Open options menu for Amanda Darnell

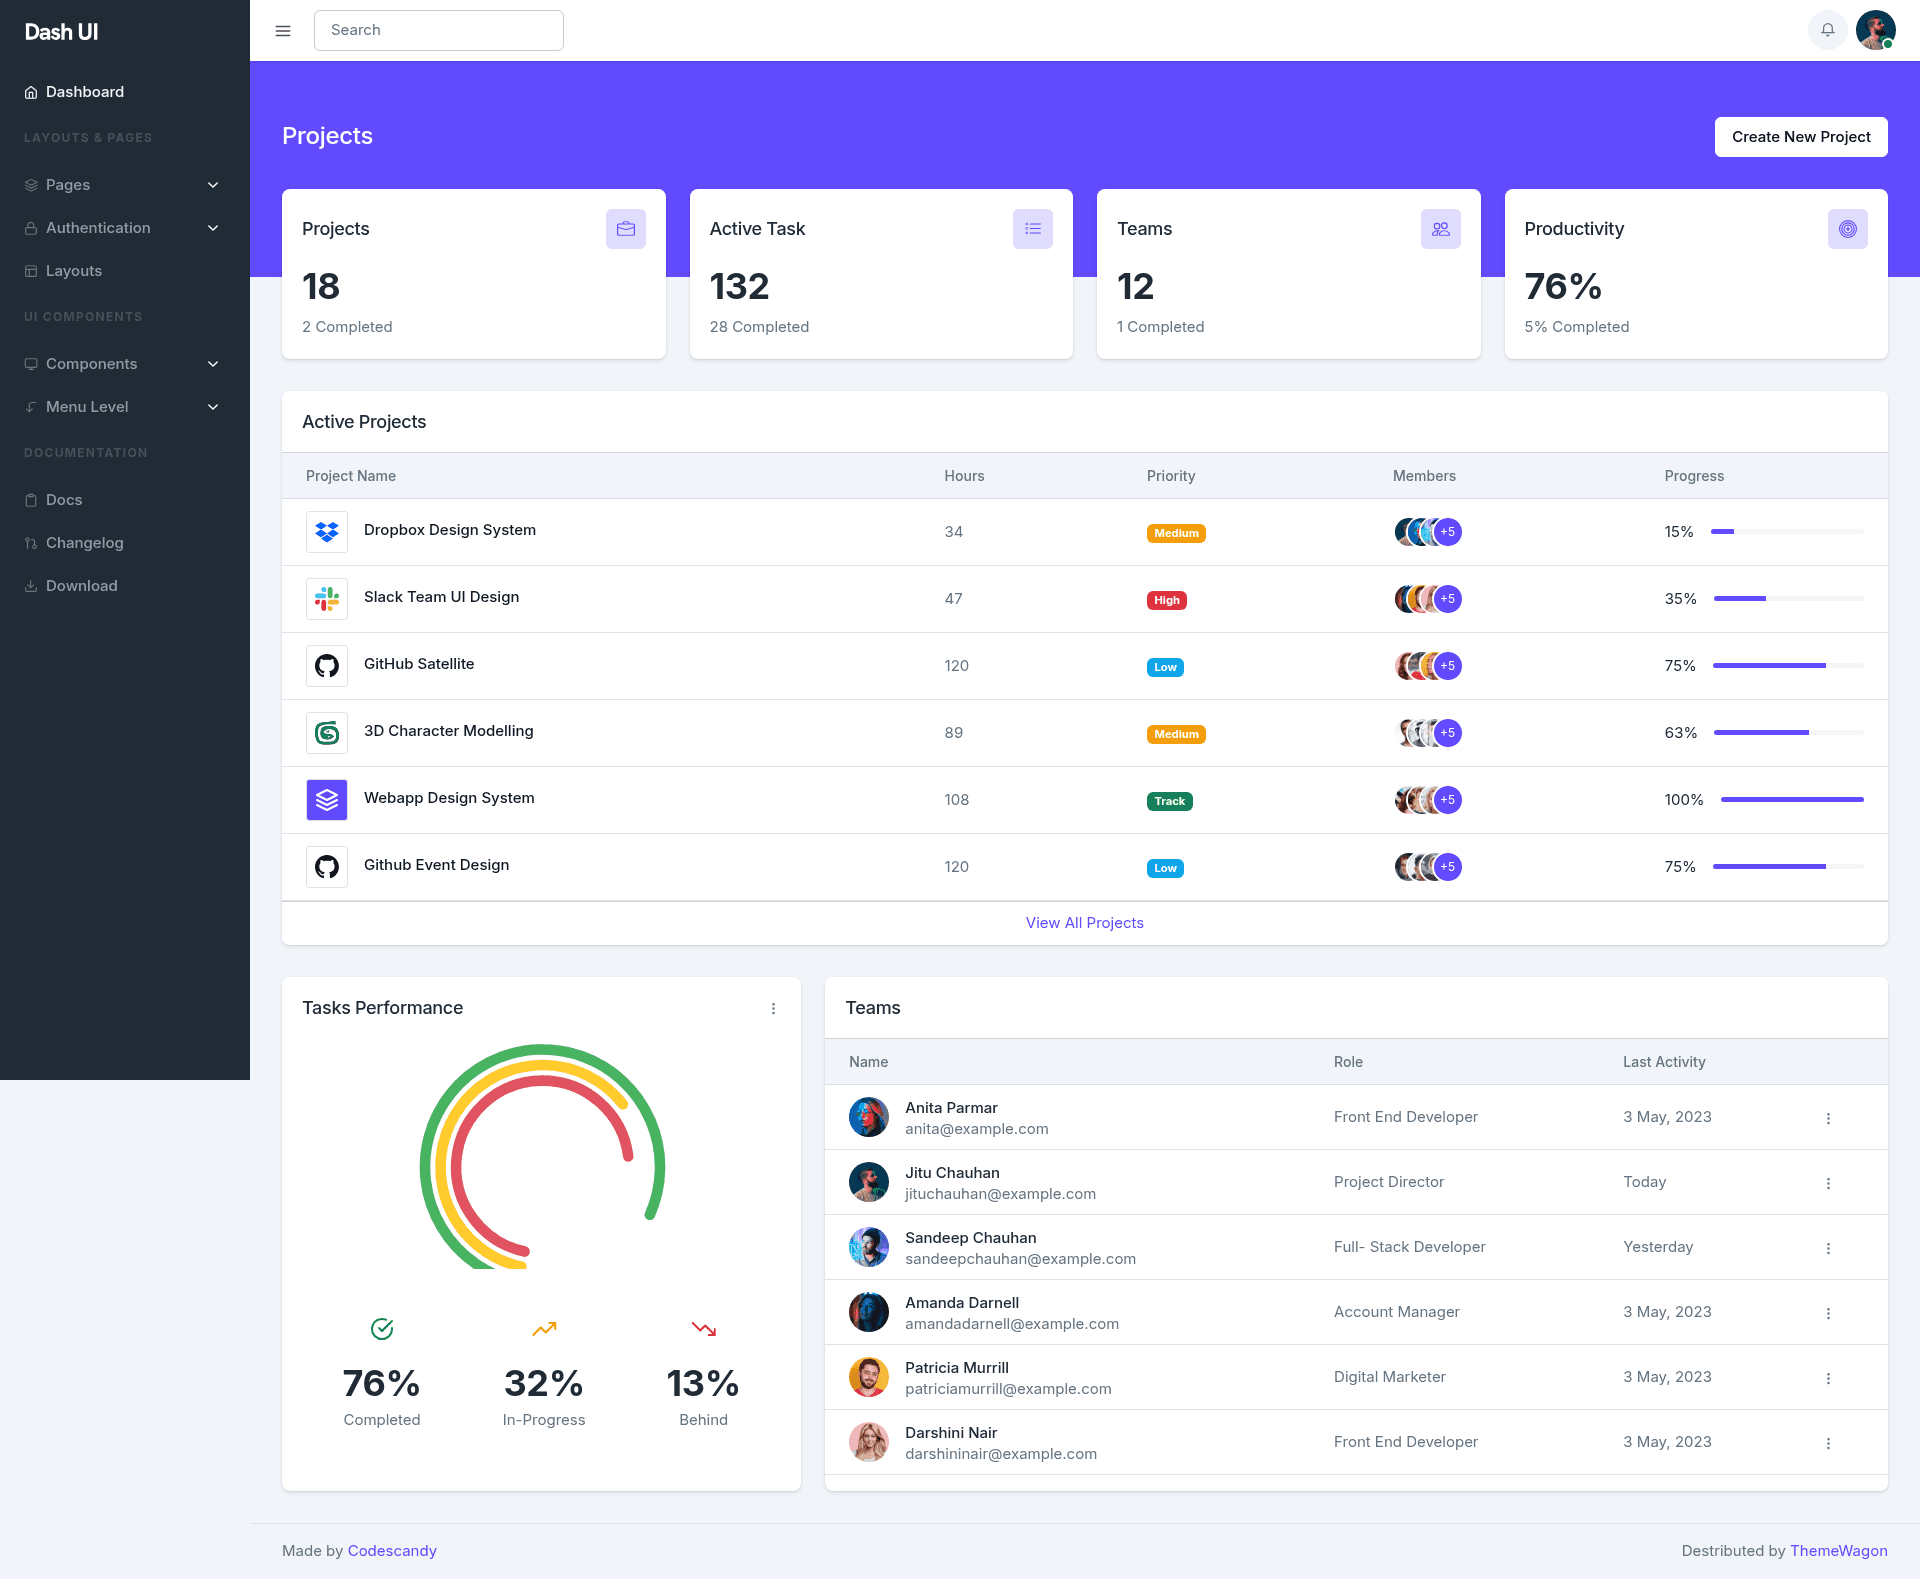pyautogui.click(x=1828, y=1313)
